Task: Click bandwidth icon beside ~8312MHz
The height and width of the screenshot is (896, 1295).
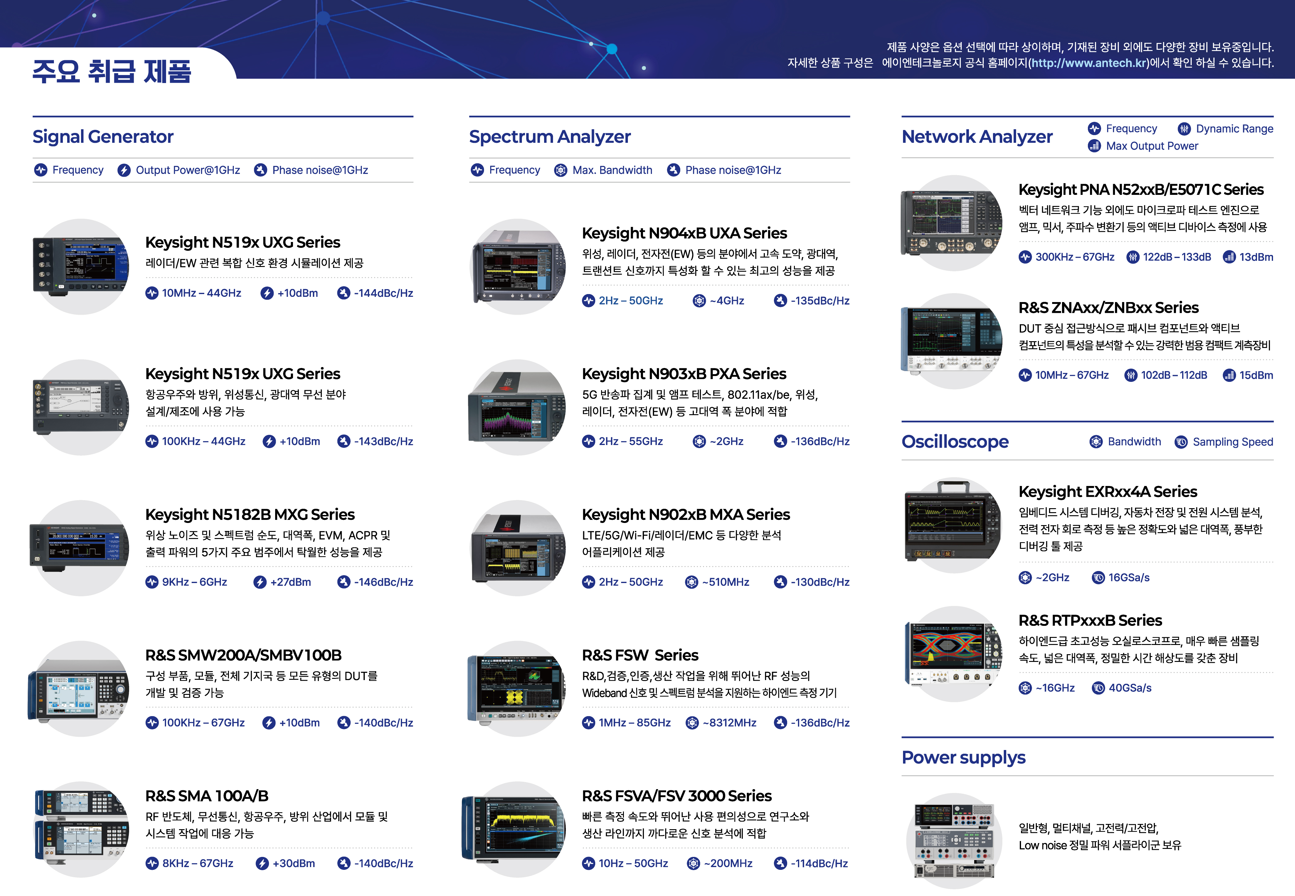Action: point(692,723)
